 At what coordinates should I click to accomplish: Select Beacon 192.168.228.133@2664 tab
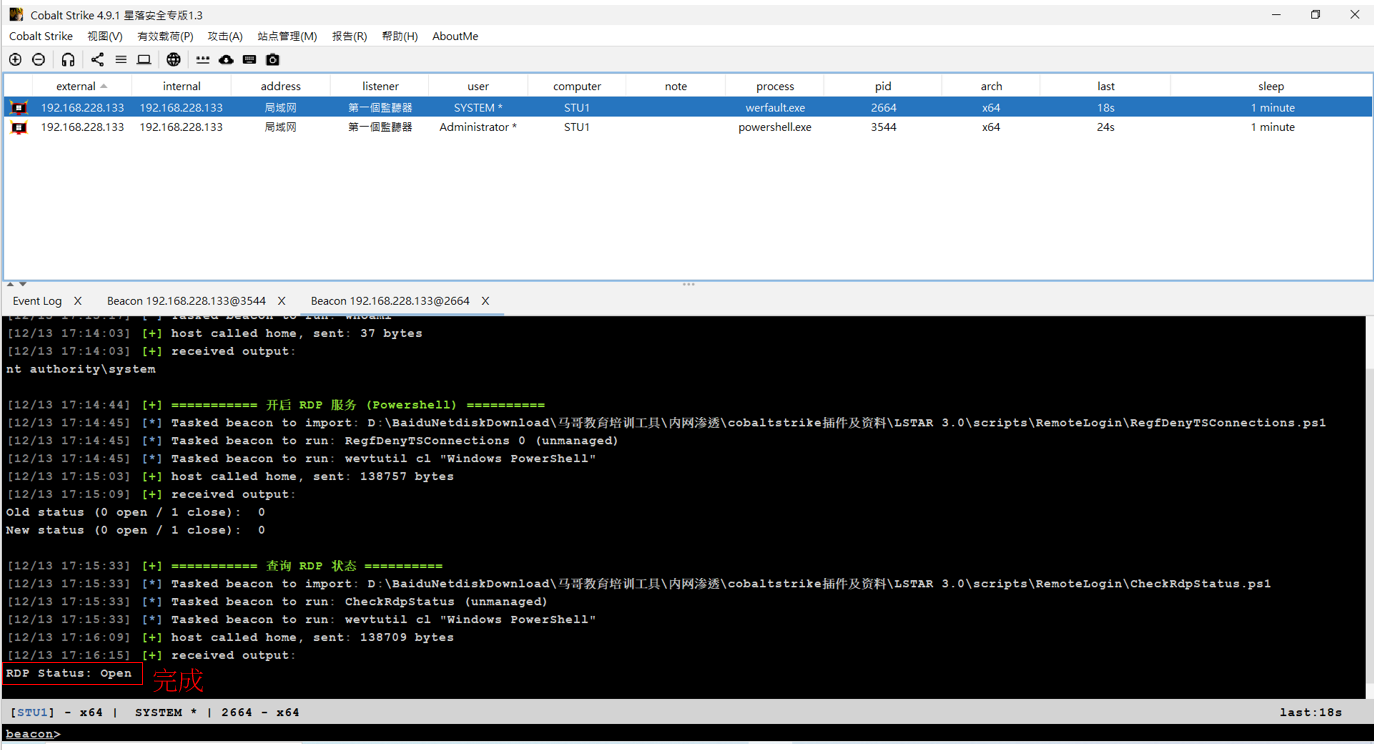390,301
